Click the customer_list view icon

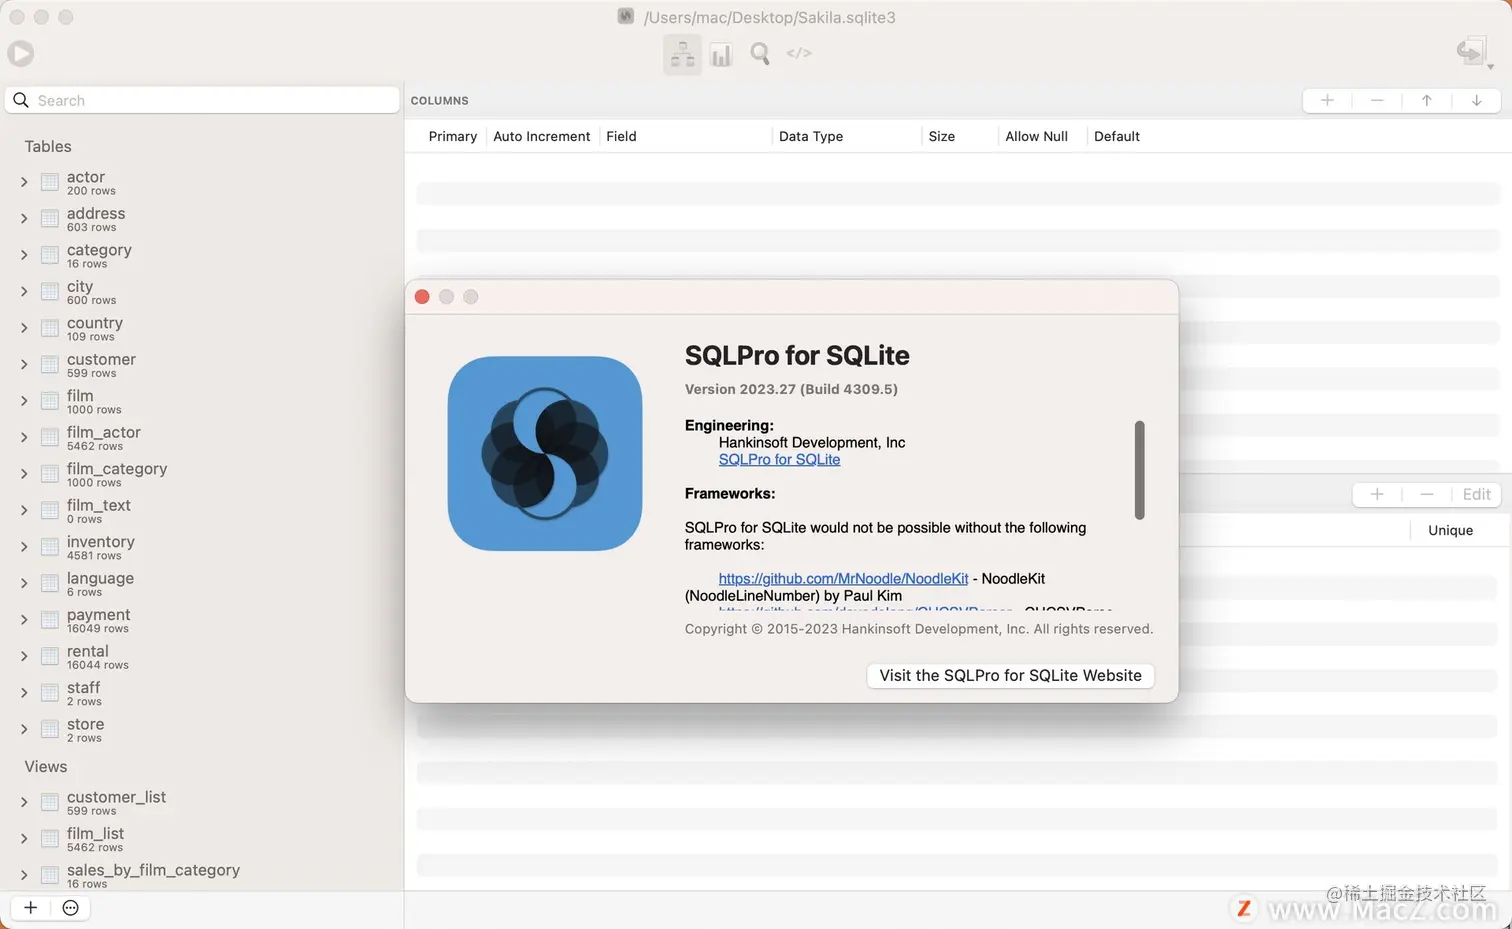49,802
